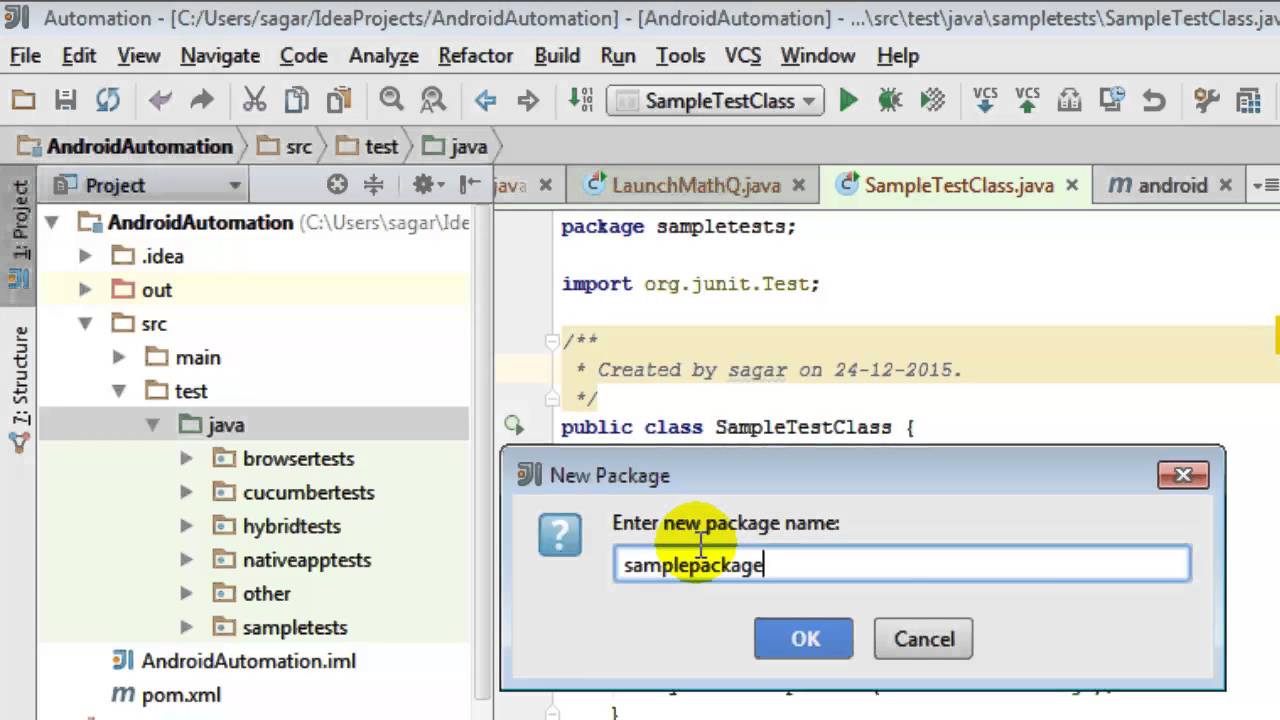
Task: Click Scroll from Source icon in Project panel
Action: pos(337,184)
